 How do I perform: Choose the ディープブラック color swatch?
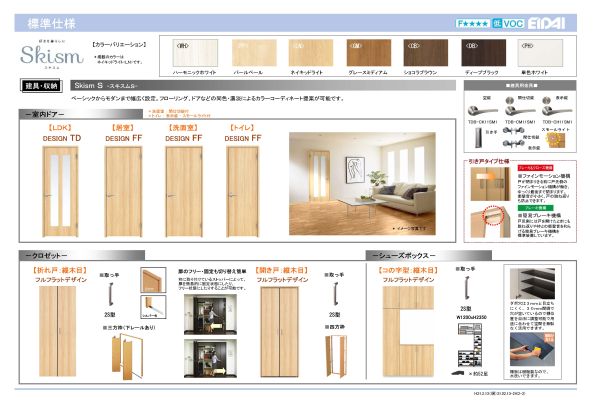click(483, 53)
